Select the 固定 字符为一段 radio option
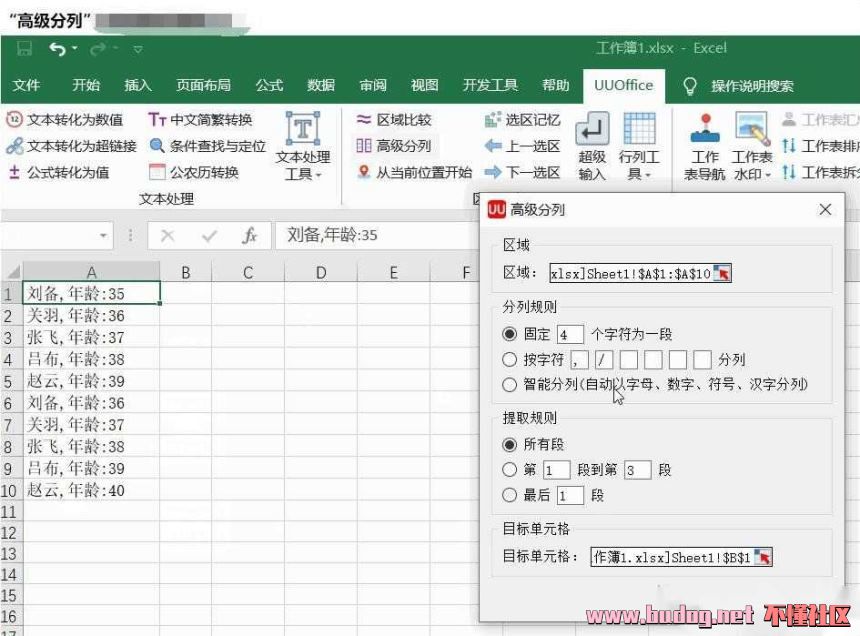860x636 pixels. coord(510,334)
